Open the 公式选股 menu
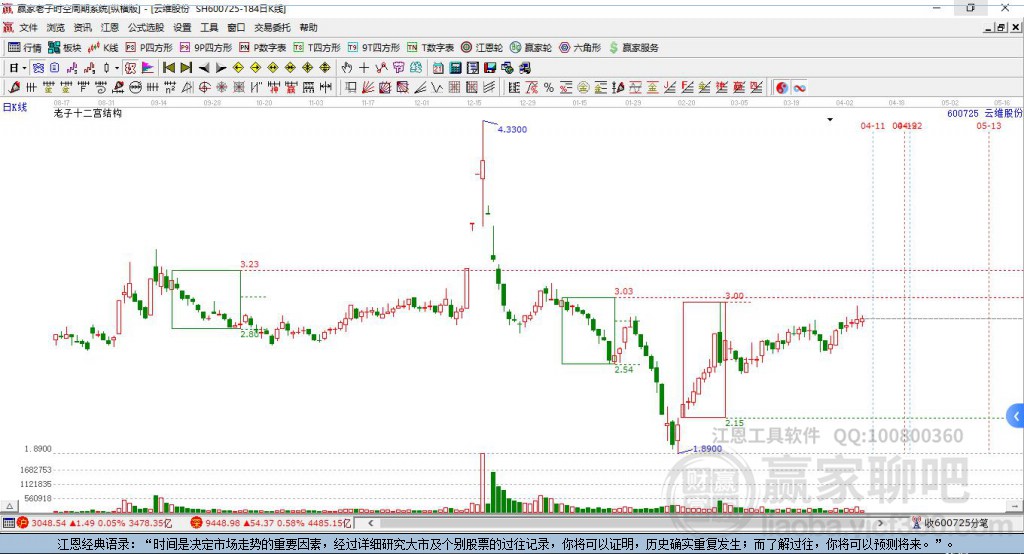The height and width of the screenshot is (554, 1024). [x=146, y=27]
